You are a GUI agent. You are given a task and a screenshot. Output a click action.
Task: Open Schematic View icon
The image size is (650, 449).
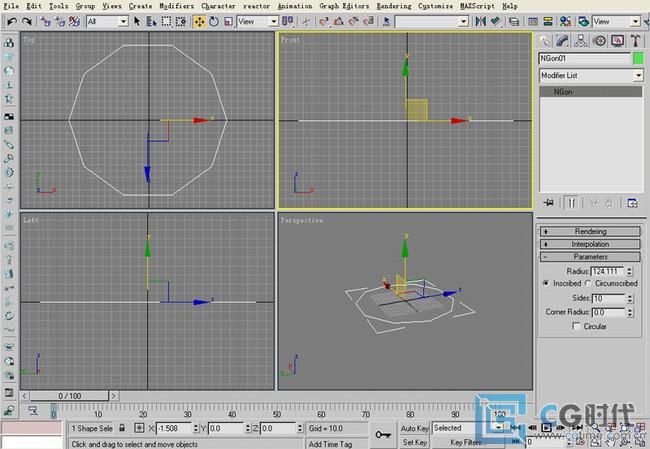(x=548, y=21)
